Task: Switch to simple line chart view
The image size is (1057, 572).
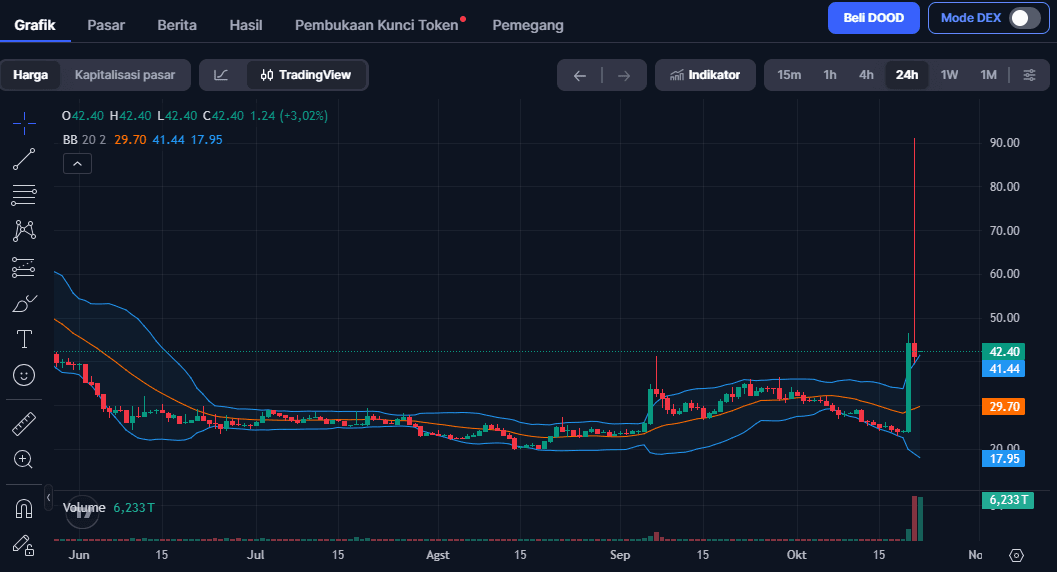Action: point(221,75)
